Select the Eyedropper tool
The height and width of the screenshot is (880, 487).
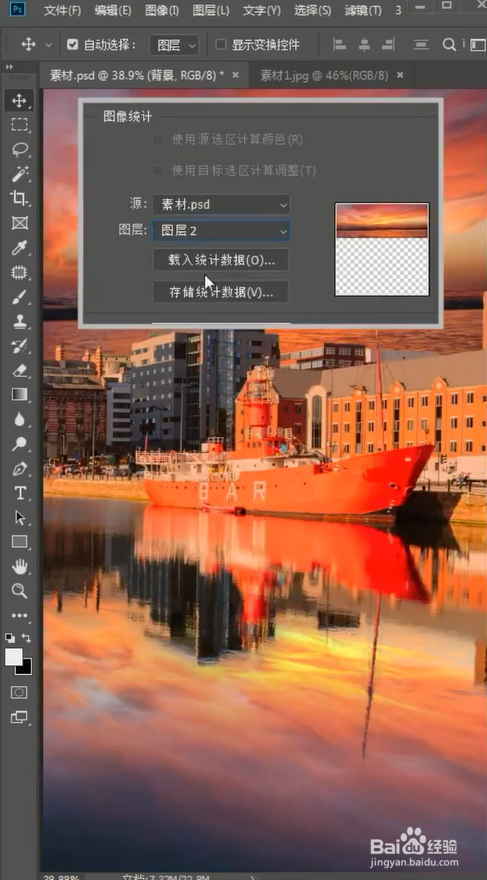20,248
